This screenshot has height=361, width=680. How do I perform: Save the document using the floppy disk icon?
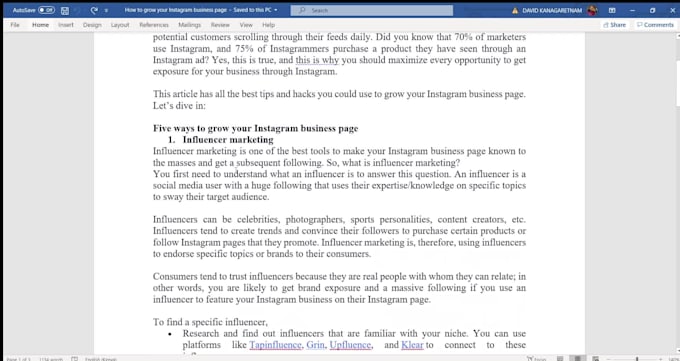tap(65, 10)
